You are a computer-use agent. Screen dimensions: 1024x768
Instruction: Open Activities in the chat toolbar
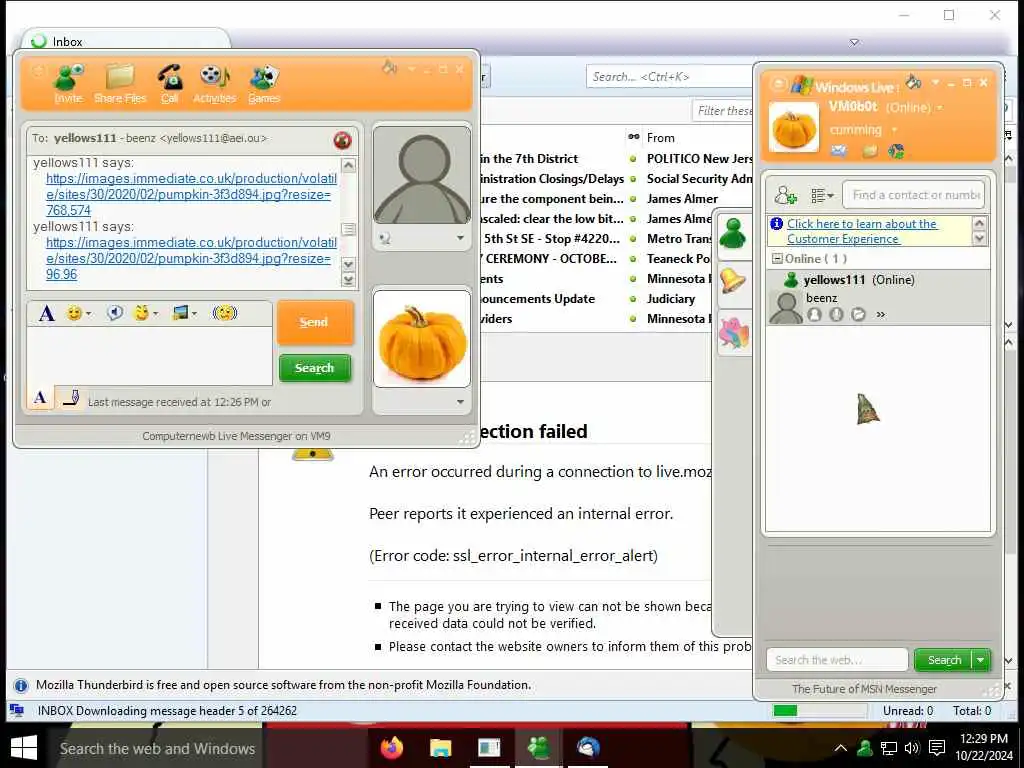click(x=214, y=84)
